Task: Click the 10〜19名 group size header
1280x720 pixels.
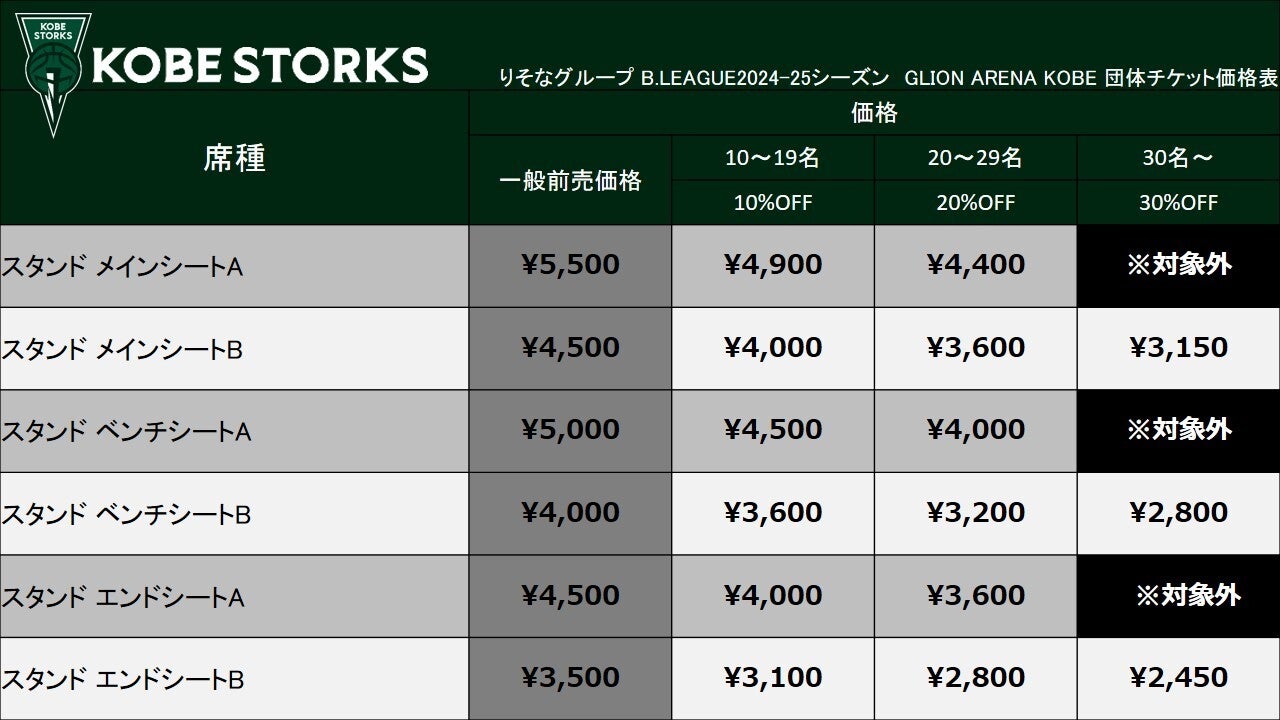Action: point(773,158)
